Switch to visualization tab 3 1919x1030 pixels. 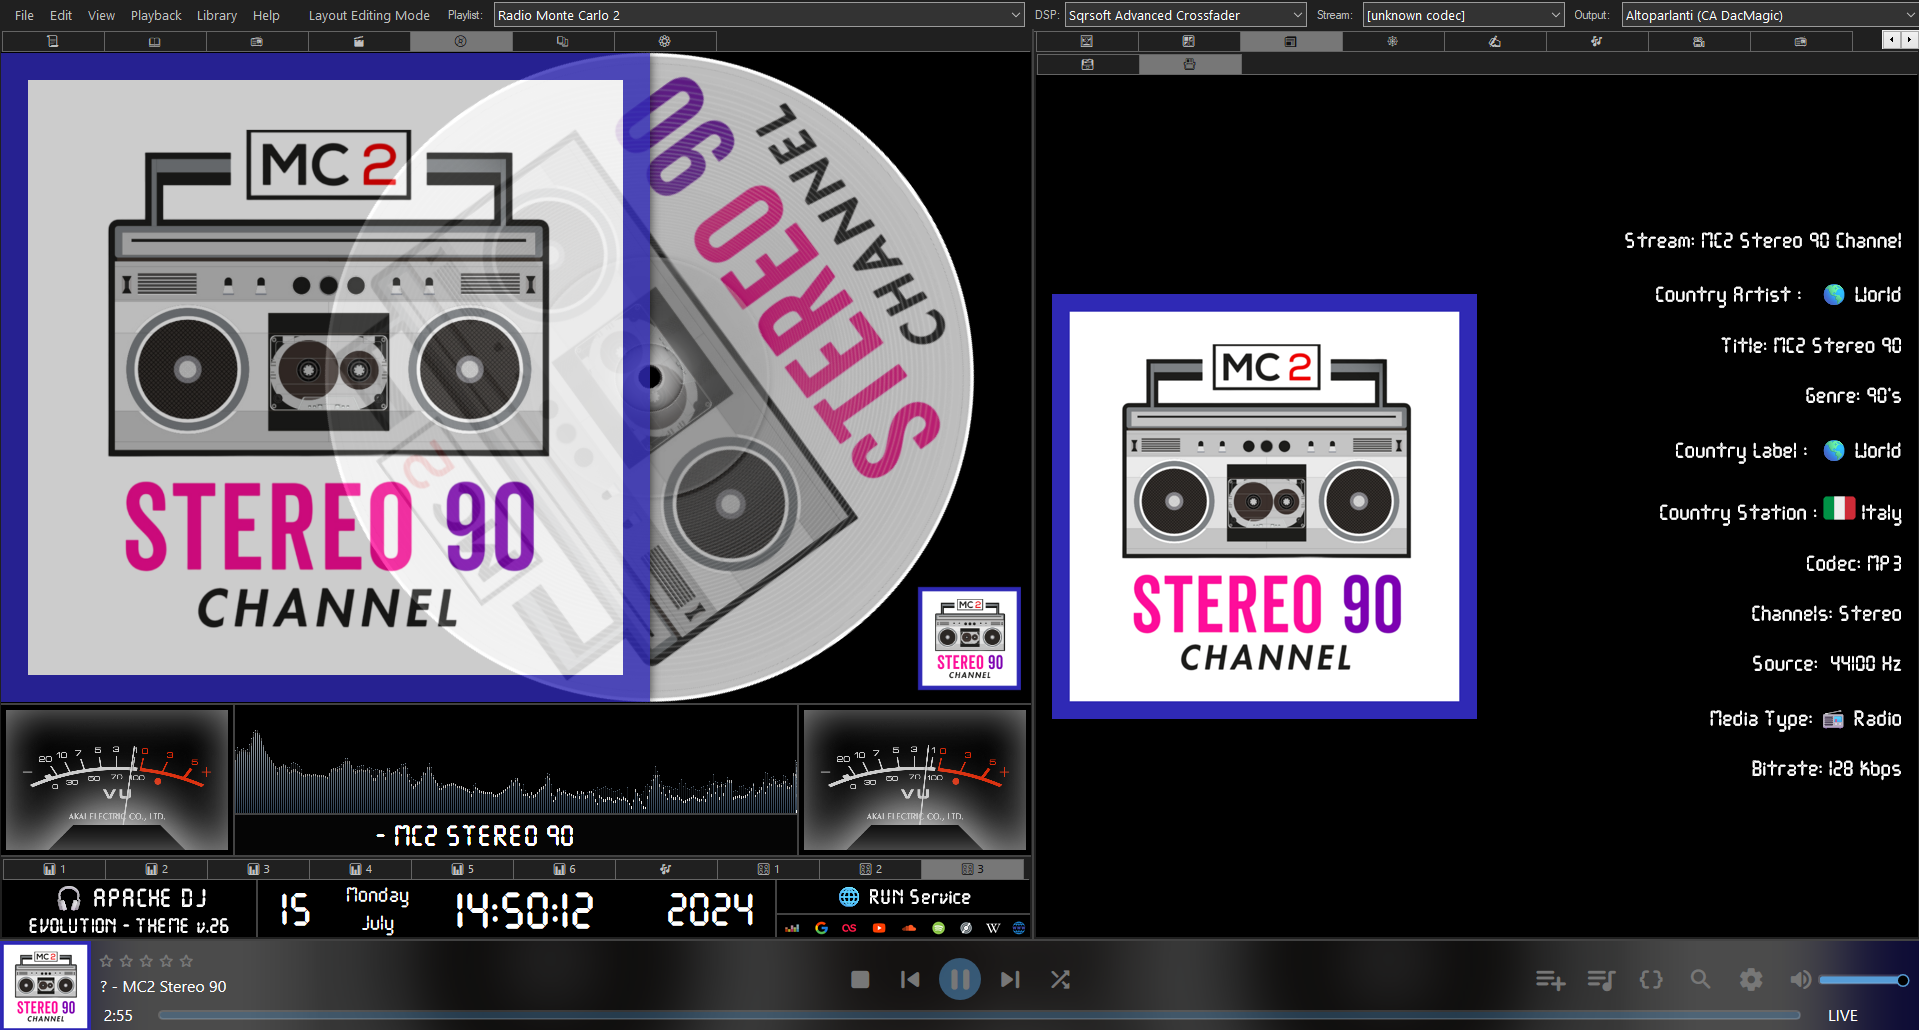pos(258,869)
